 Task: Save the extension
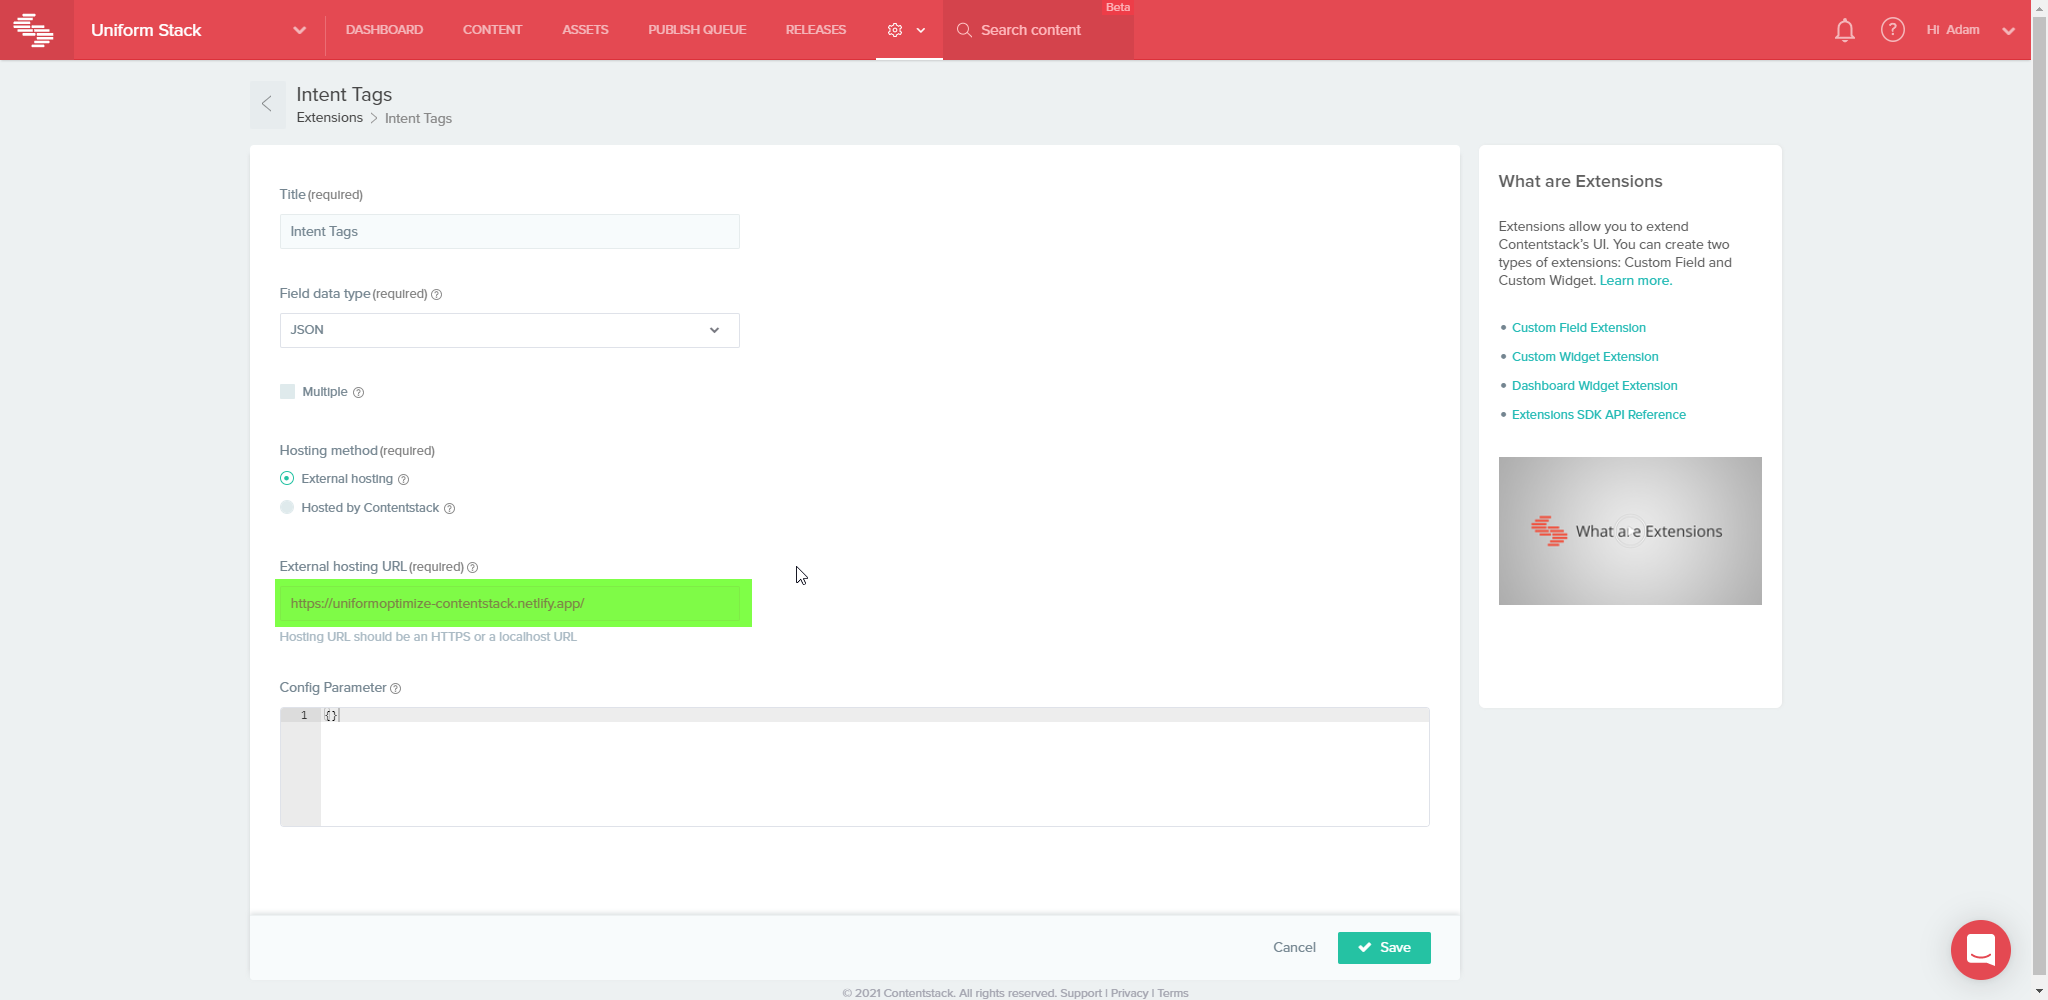pyautogui.click(x=1384, y=948)
